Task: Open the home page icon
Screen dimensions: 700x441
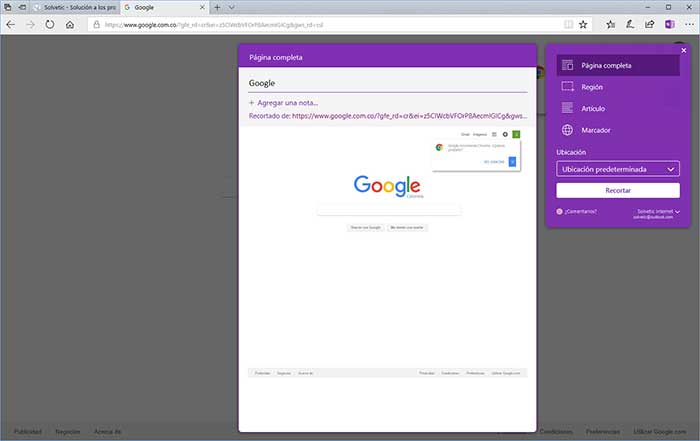Action: click(x=70, y=25)
